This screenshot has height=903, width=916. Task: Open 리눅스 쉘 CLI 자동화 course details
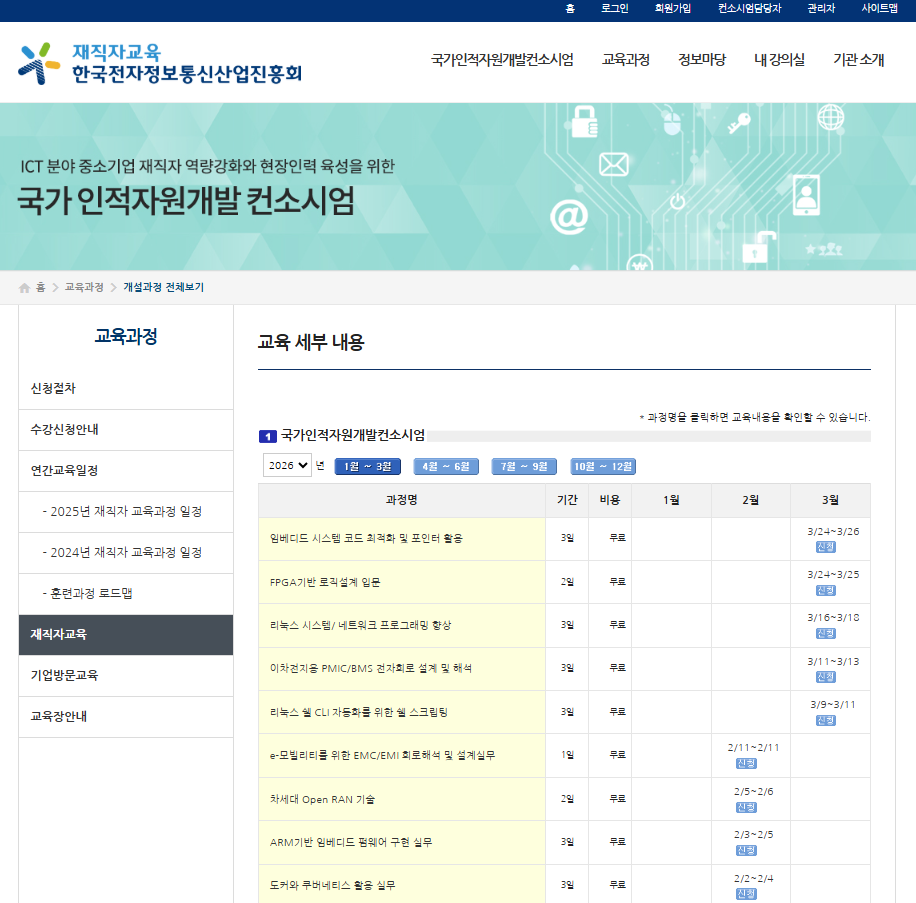pyautogui.click(x=359, y=712)
